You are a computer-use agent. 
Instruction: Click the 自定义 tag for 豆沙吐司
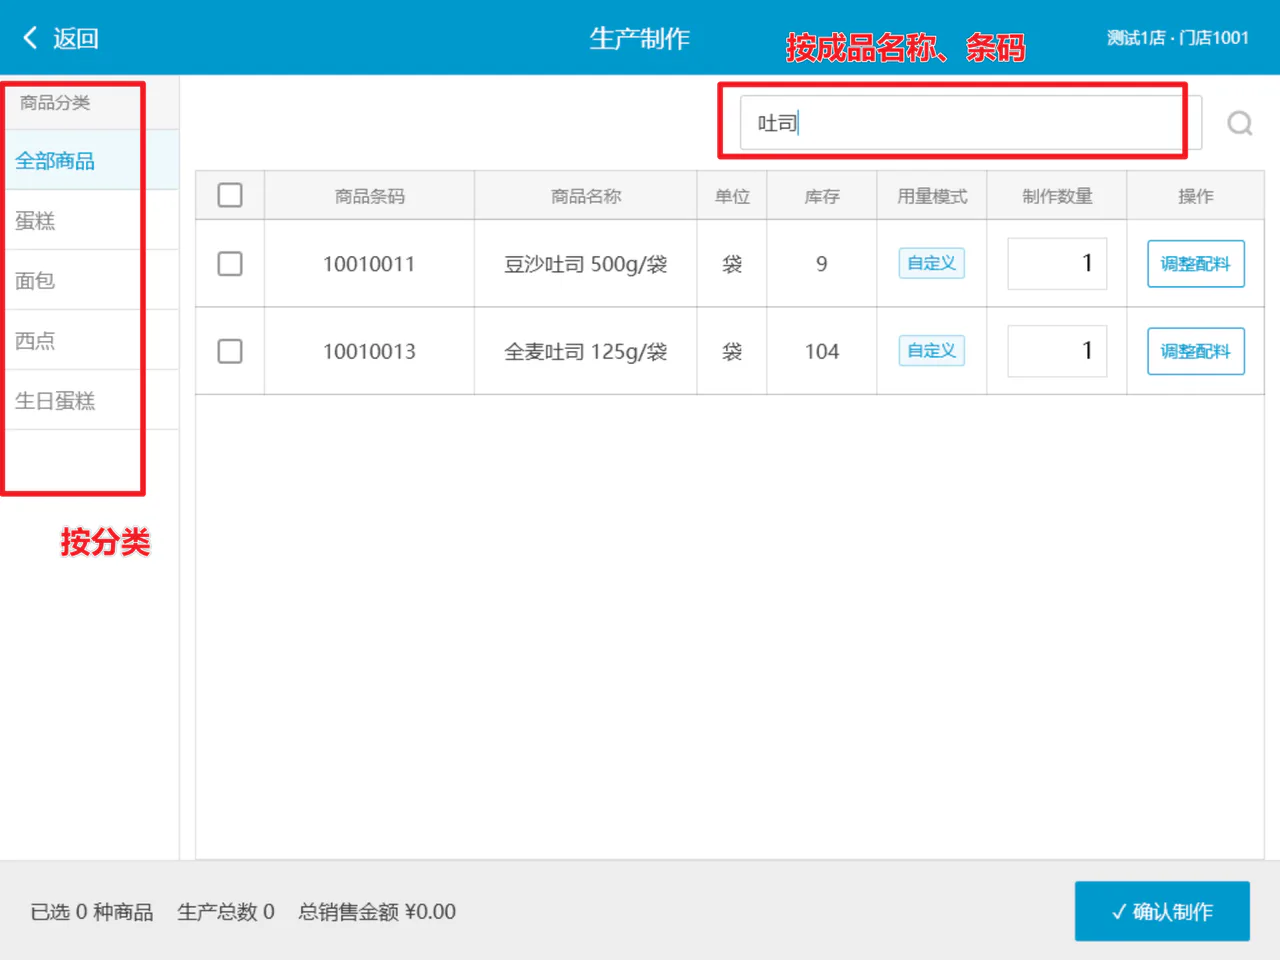tap(932, 263)
